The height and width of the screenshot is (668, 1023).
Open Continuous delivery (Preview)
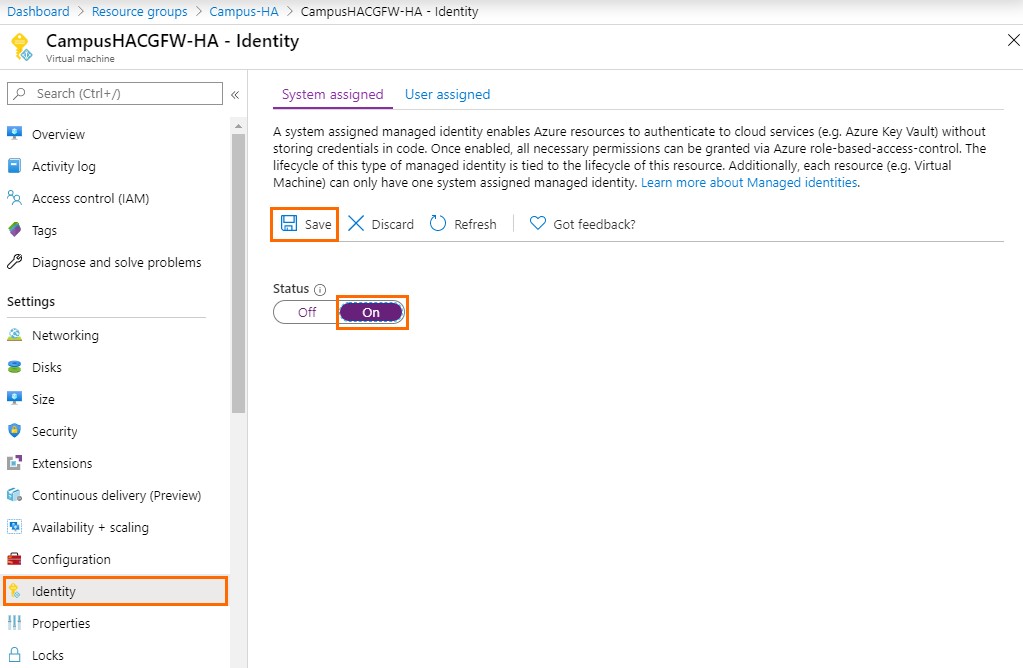115,495
